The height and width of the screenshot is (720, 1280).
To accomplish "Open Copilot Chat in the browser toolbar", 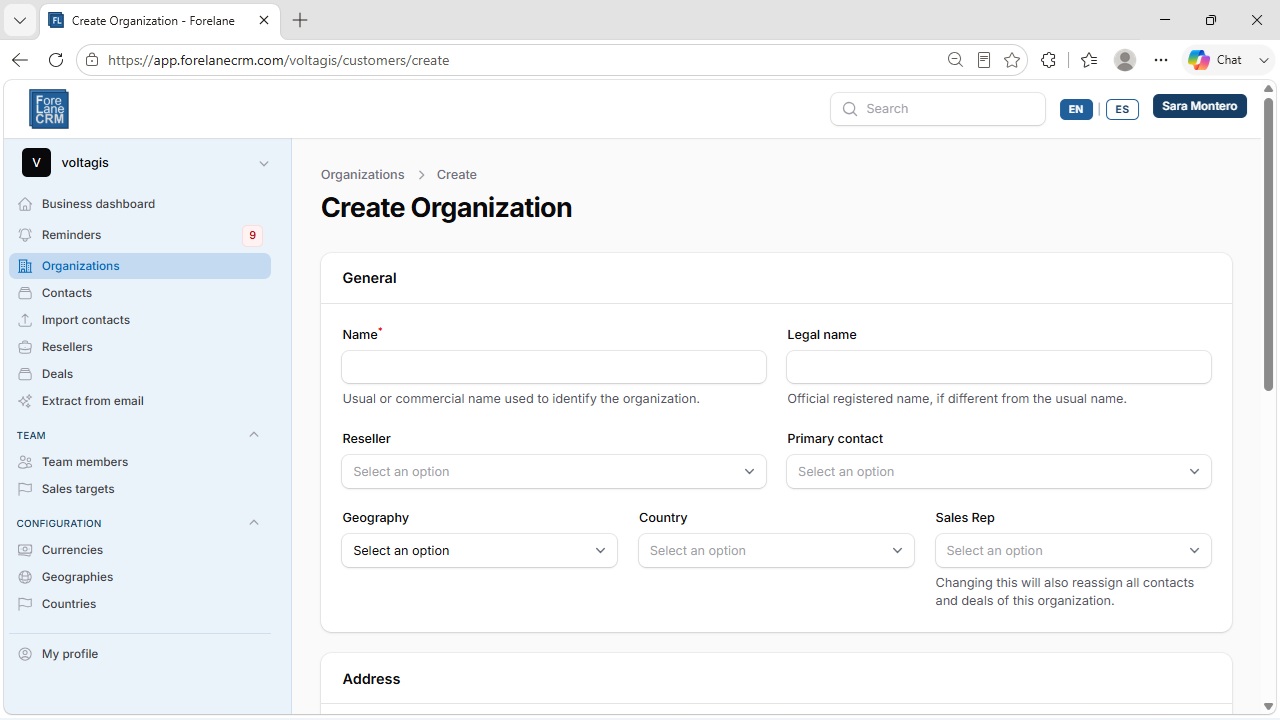I will (1215, 60).
